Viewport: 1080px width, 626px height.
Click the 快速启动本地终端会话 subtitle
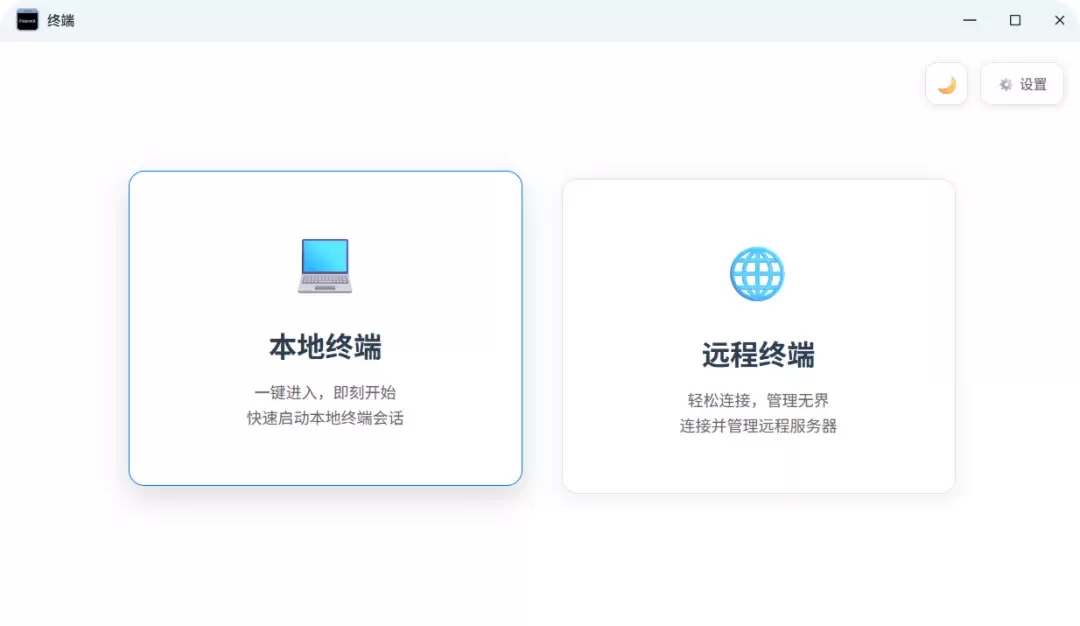pos(324,419)
